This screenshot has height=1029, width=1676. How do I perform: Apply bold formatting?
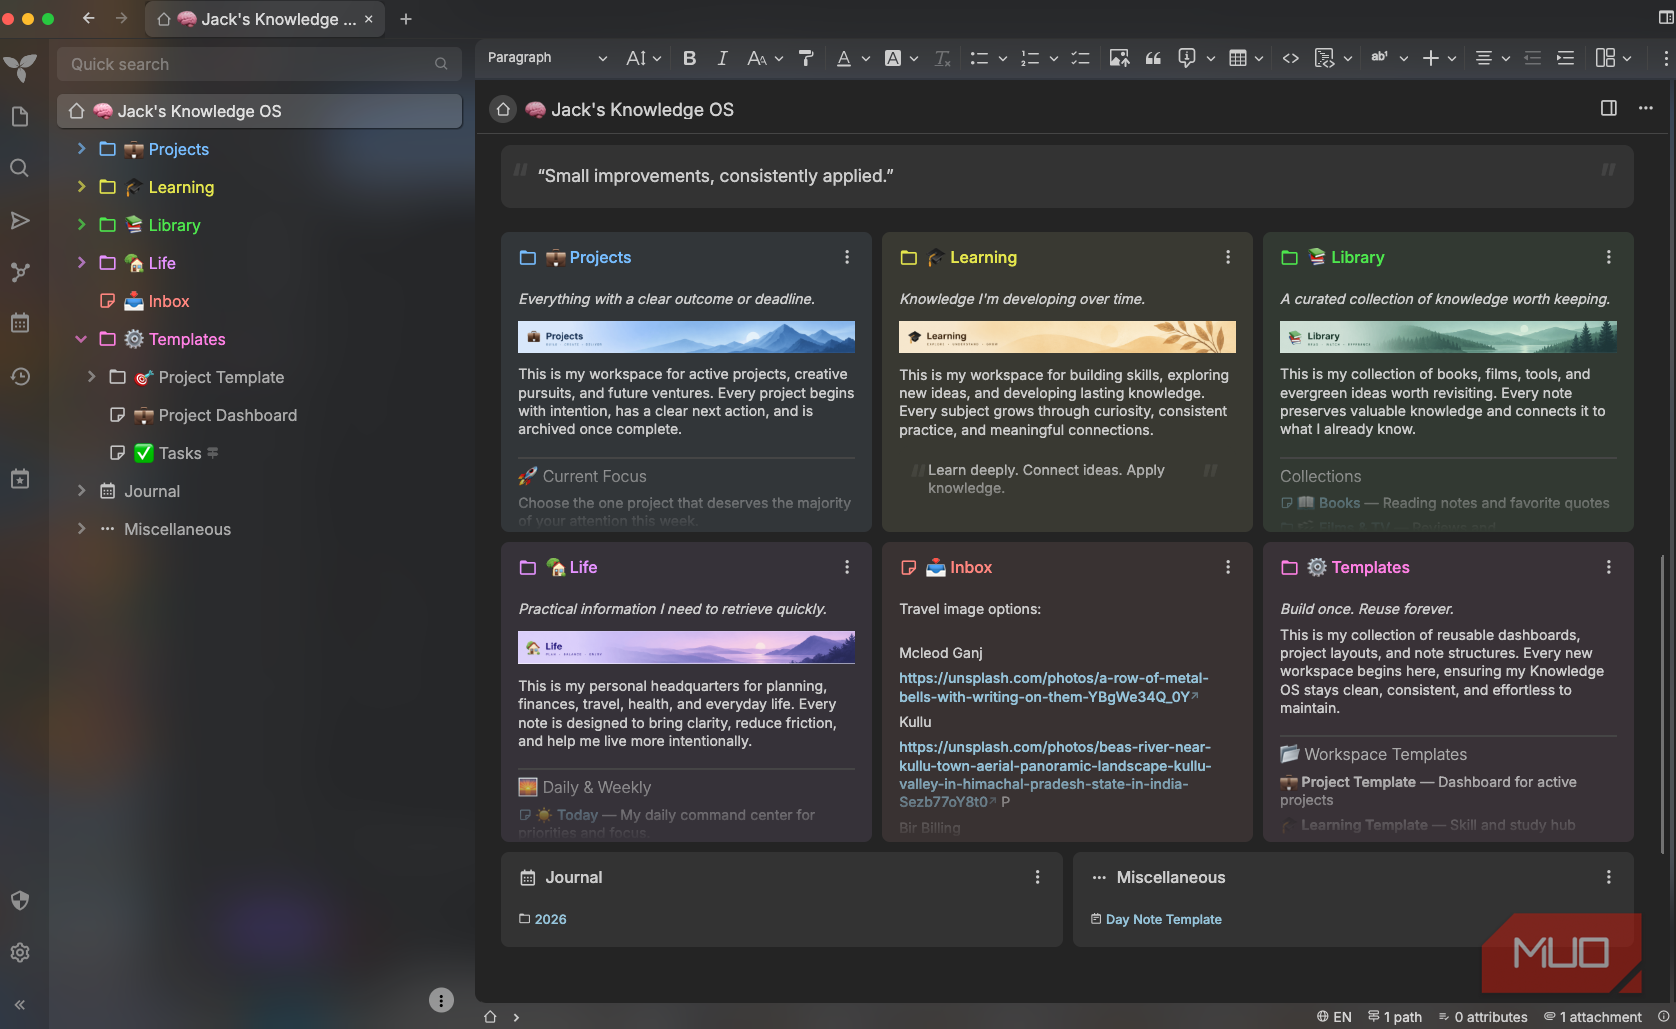pyautogui.click(x=689, y=58)
